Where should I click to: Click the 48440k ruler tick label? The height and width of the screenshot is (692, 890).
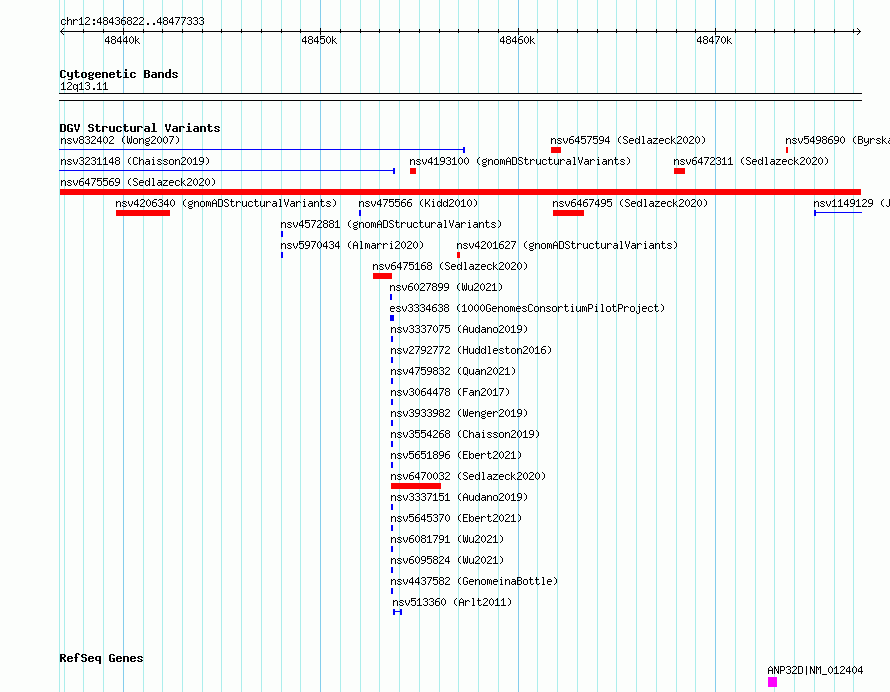[x=122, y=40]
